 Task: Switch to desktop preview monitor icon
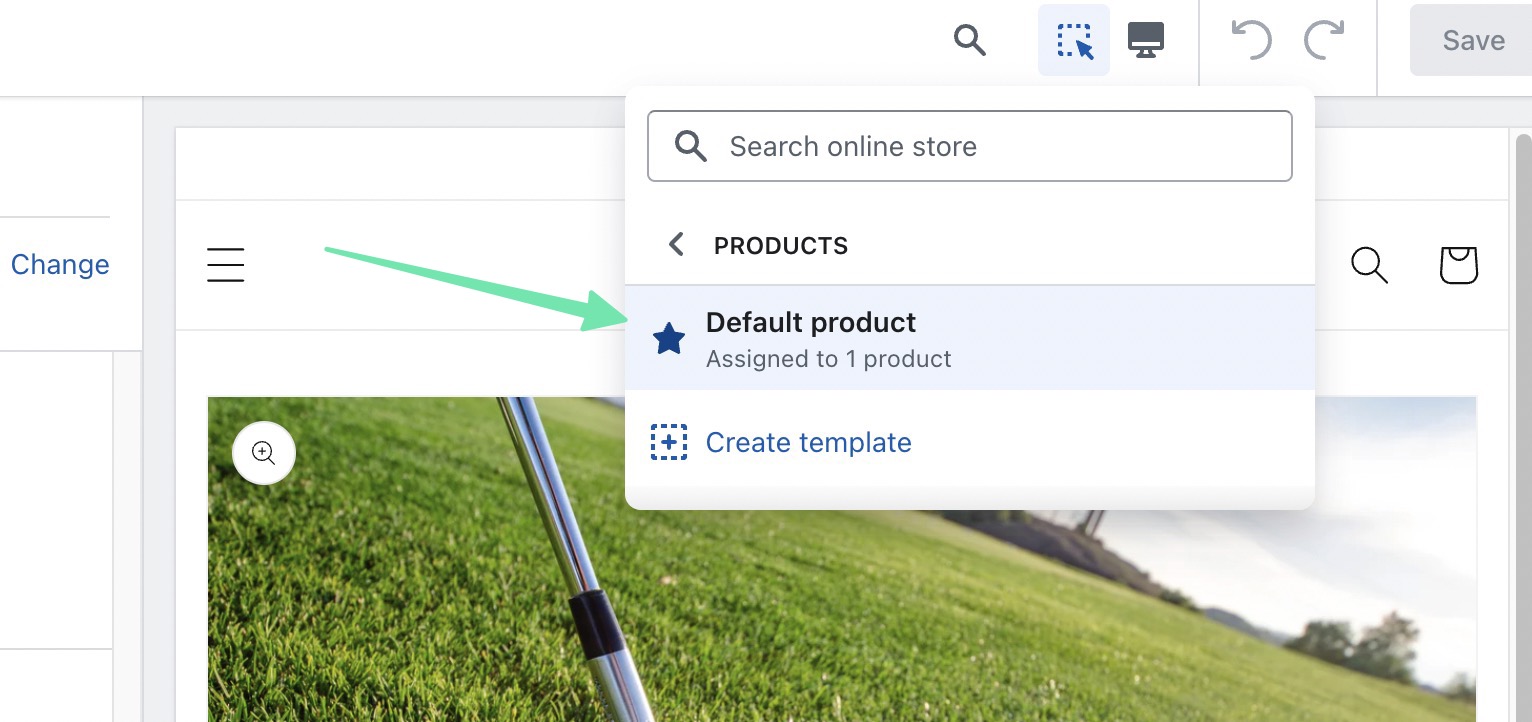[1146, 40]
